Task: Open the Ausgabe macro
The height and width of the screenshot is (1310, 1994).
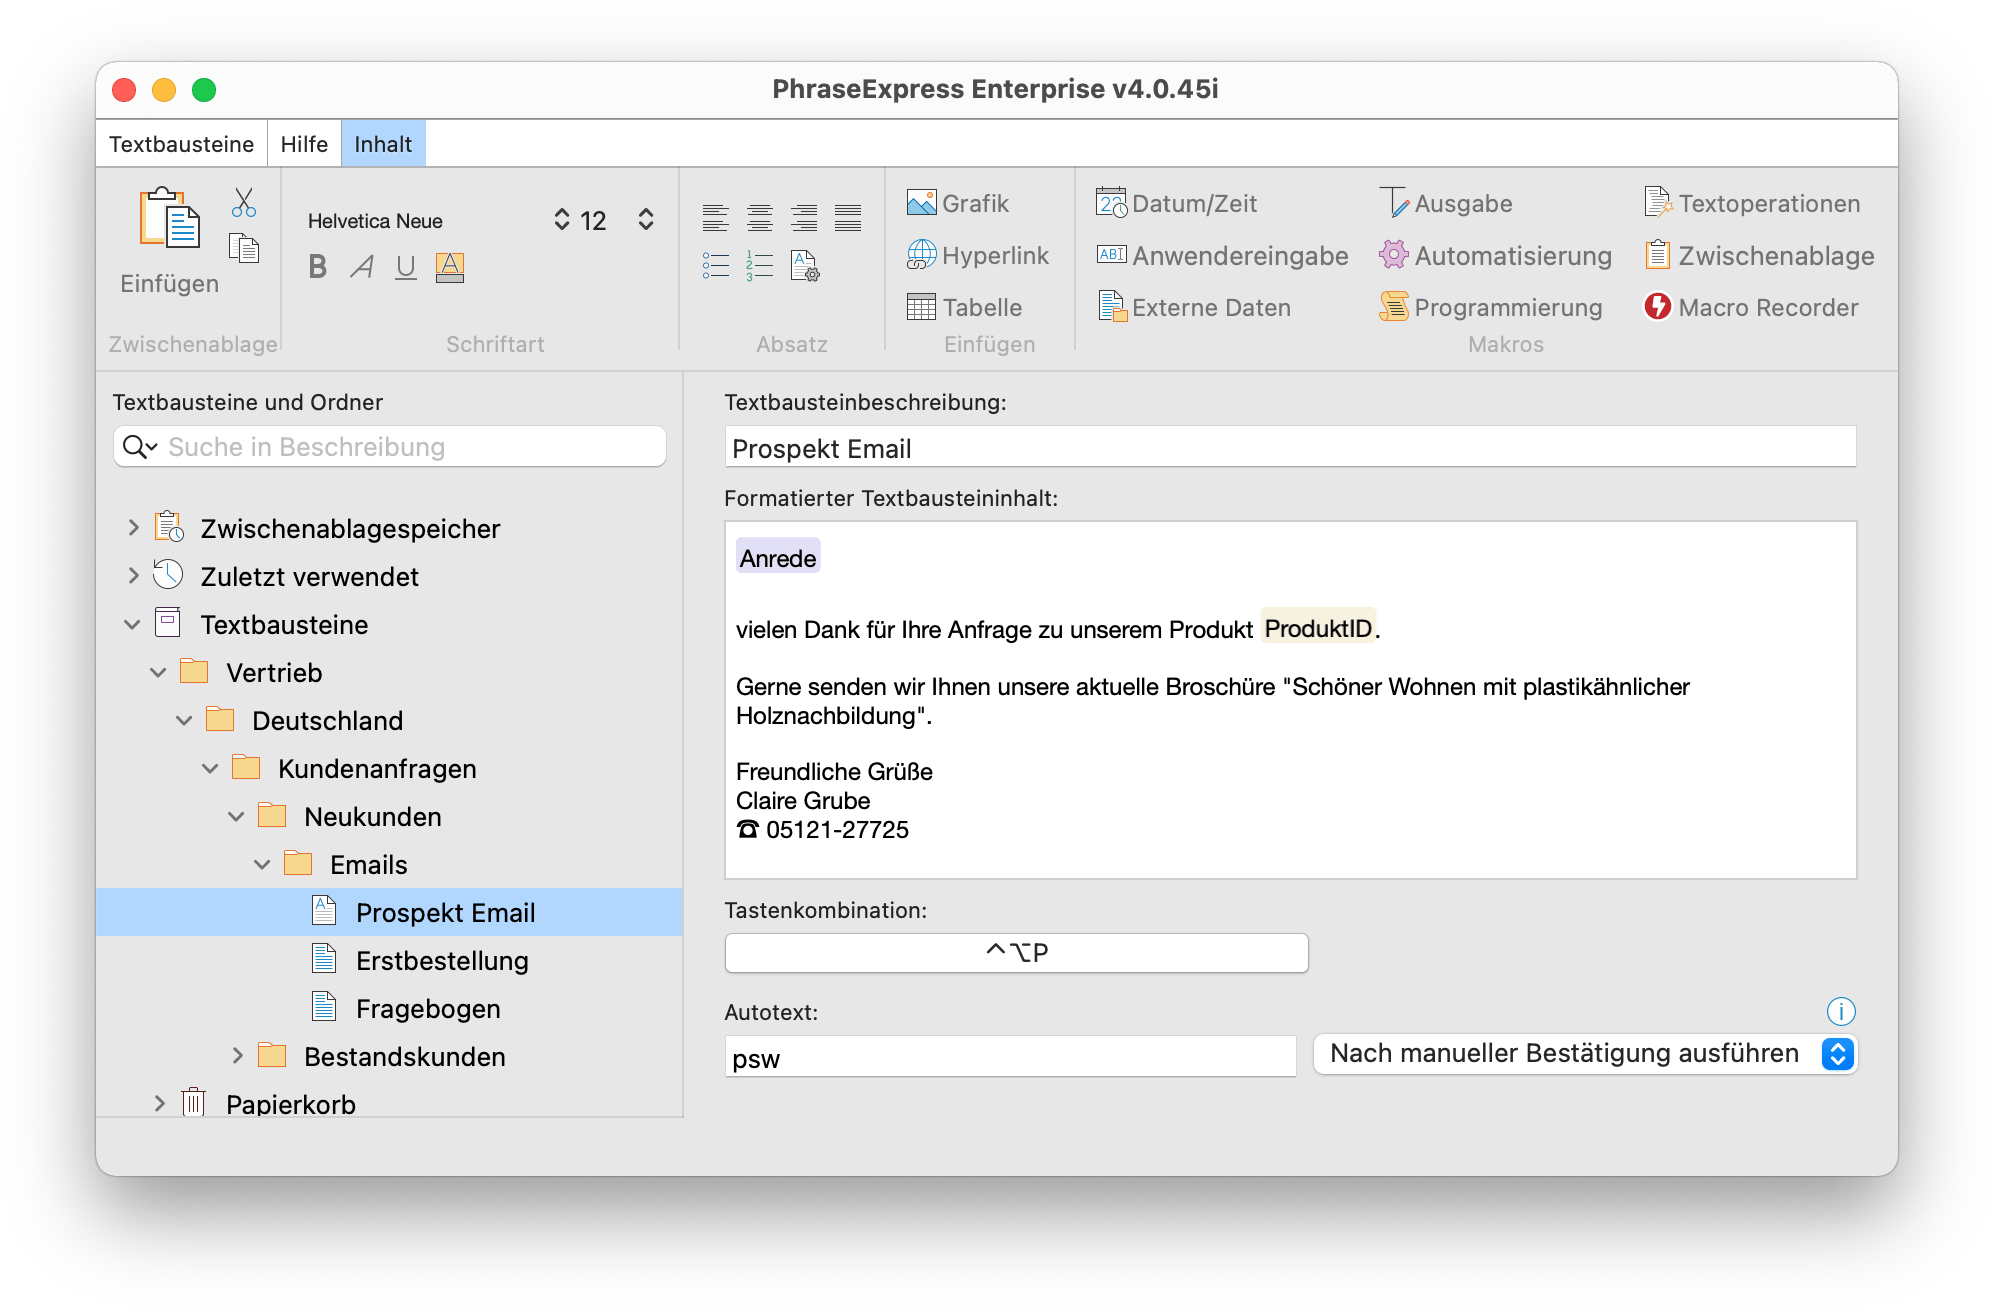Action: [x=1446, y=203]
